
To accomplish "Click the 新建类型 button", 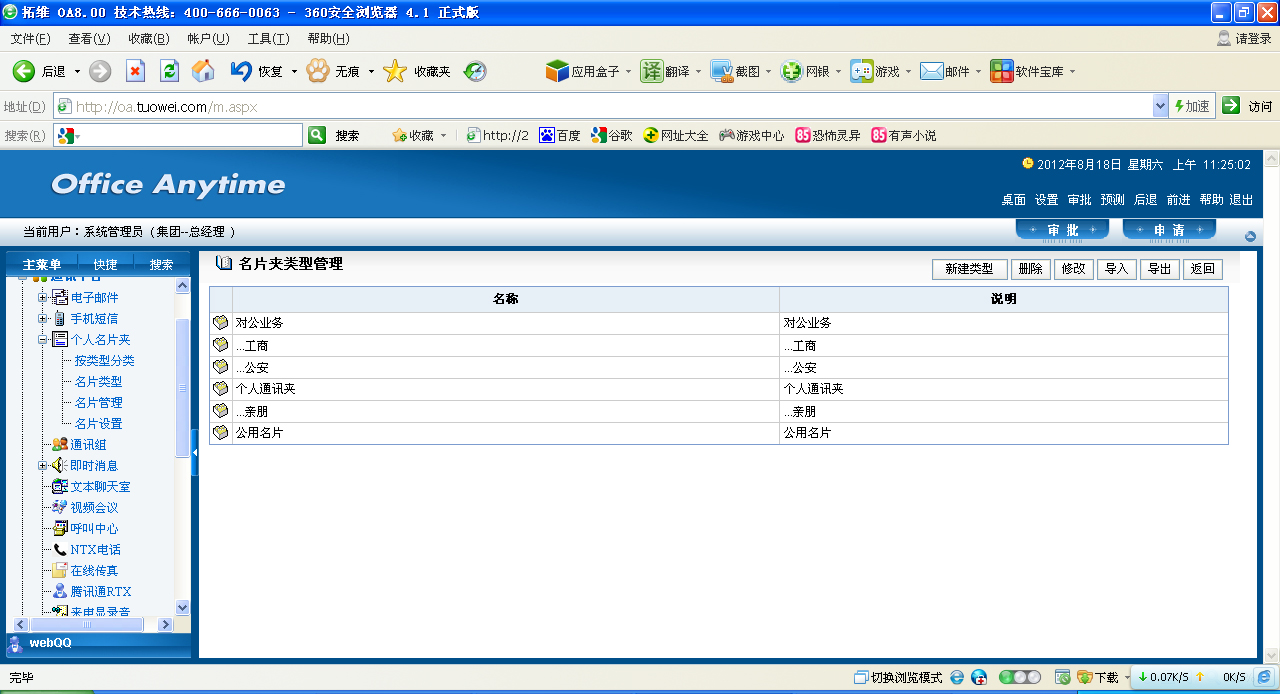I will (x=969, y=269).
